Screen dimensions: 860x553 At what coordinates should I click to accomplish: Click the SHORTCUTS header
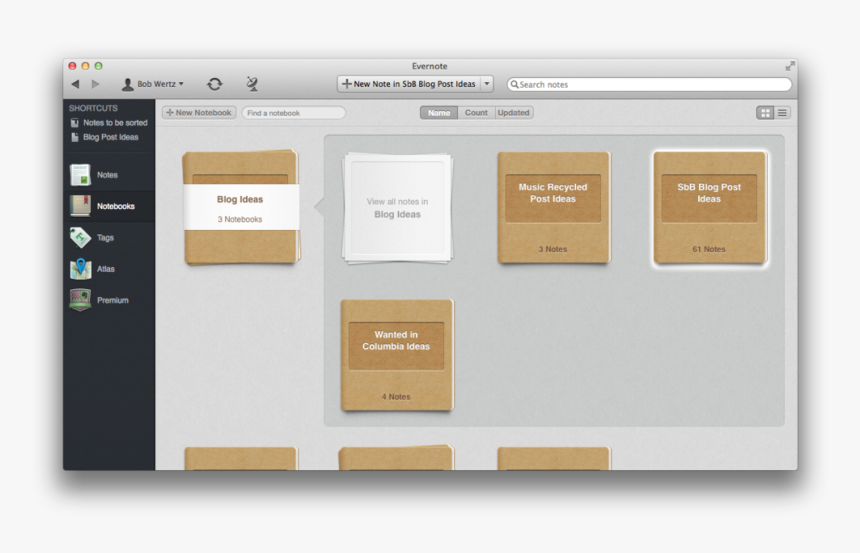93,108
